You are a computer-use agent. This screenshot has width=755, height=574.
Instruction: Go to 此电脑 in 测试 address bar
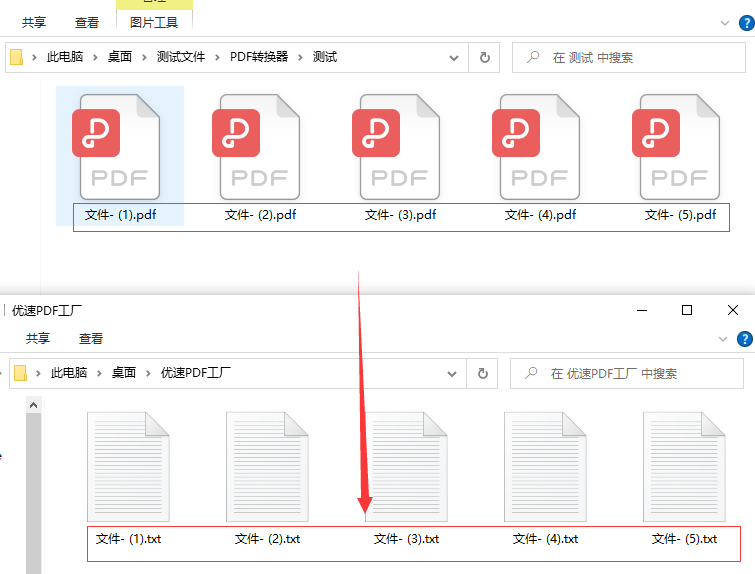65,57
